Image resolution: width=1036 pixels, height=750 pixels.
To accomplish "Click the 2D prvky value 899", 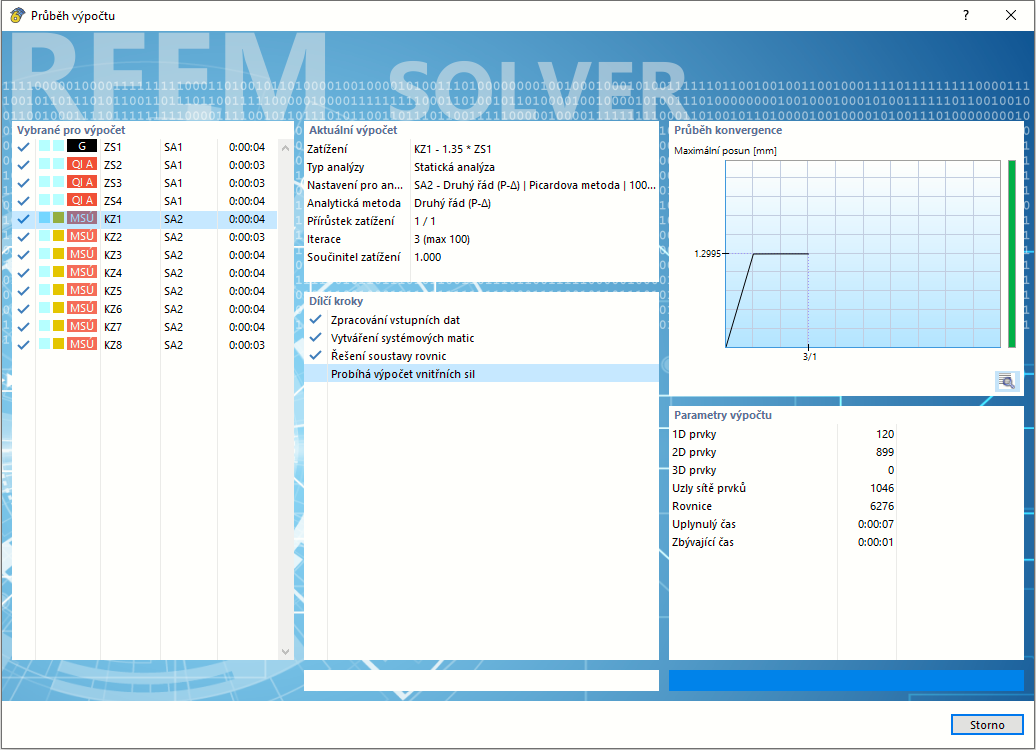I will [x=885, y=452].
